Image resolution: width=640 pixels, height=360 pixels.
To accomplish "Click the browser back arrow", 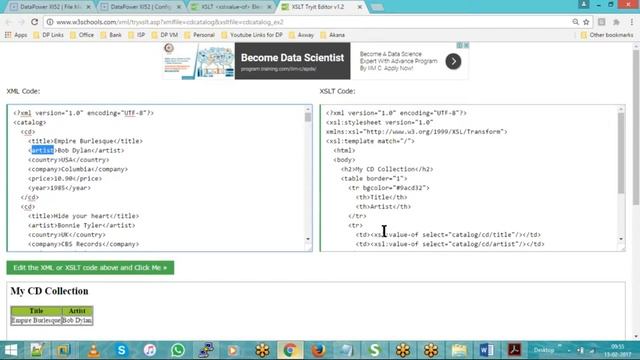I will point(9,22).
